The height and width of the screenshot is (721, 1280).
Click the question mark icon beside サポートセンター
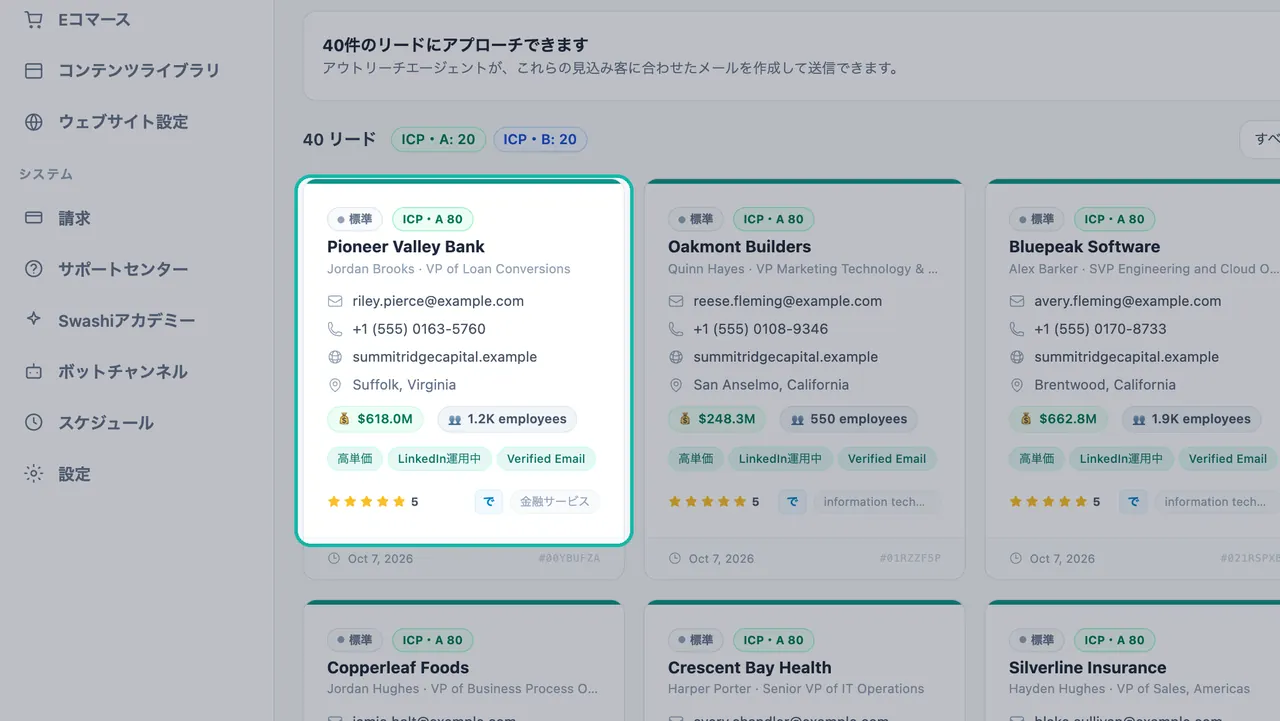[x=34, y=269]
